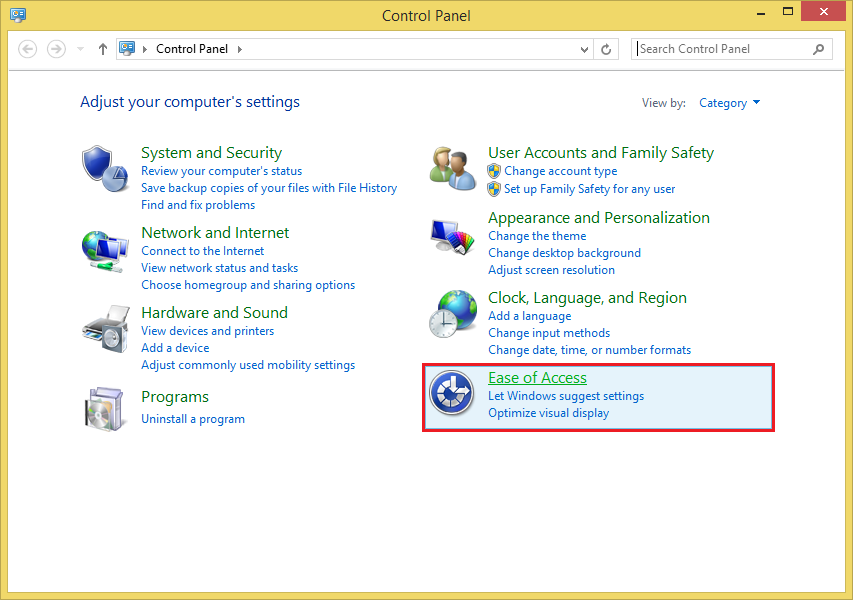
Task: Maximize the Control Panel window
Action: (787, 12)
